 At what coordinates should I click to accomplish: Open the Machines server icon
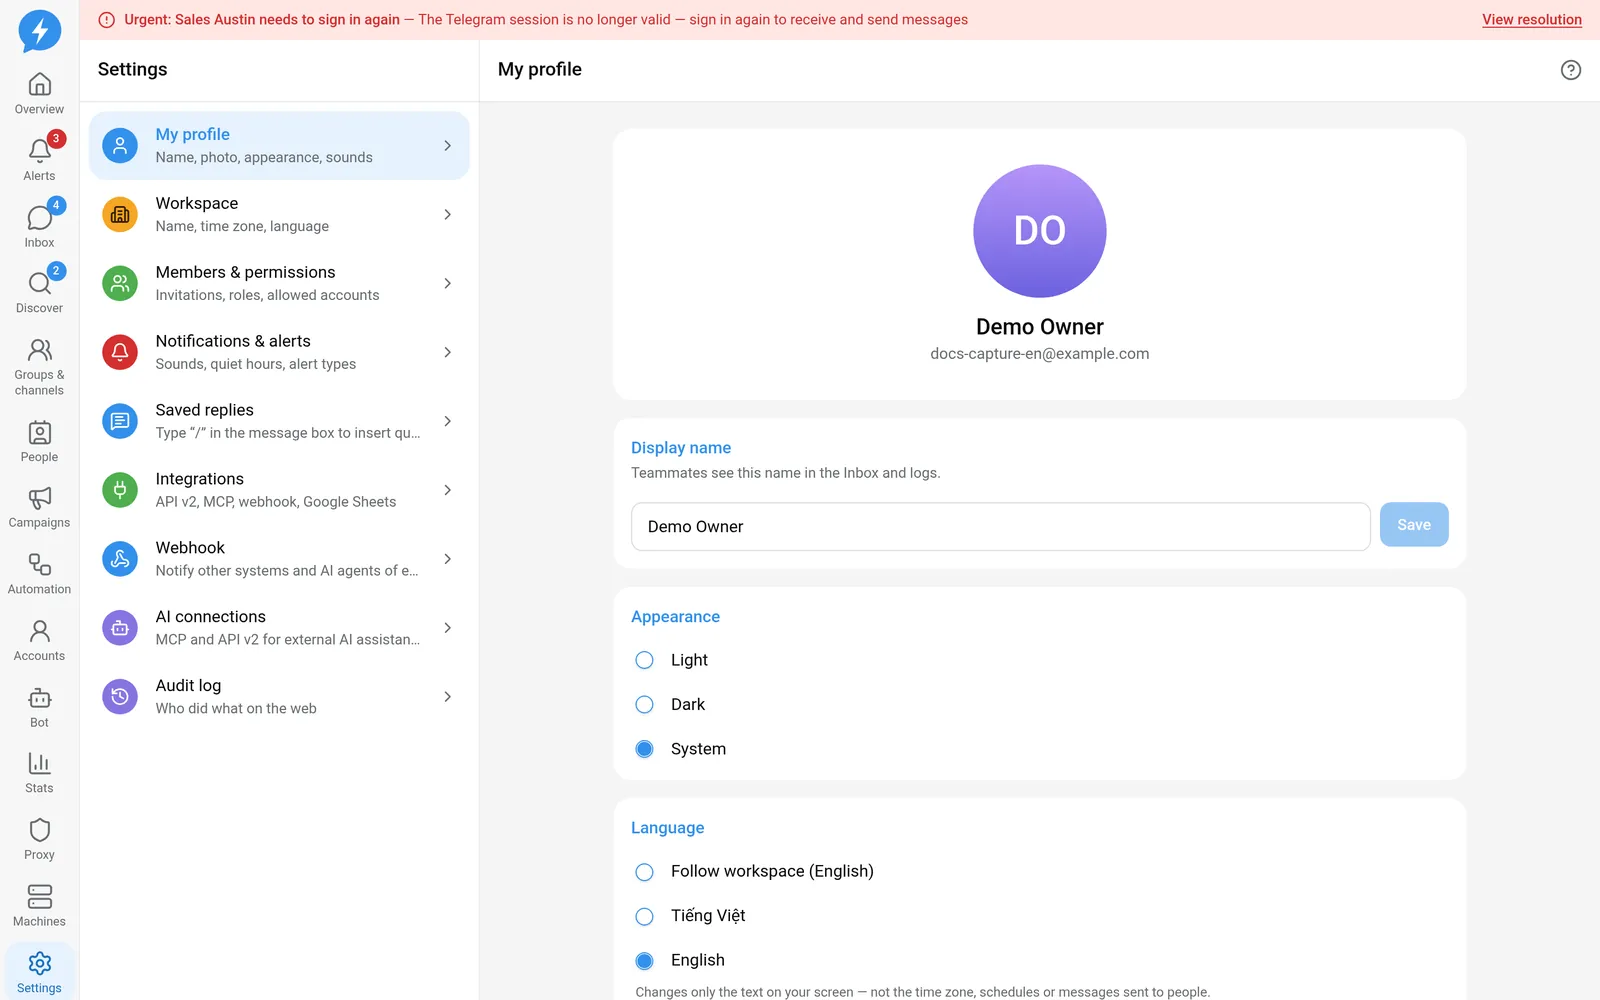click(x=39, y=897)
